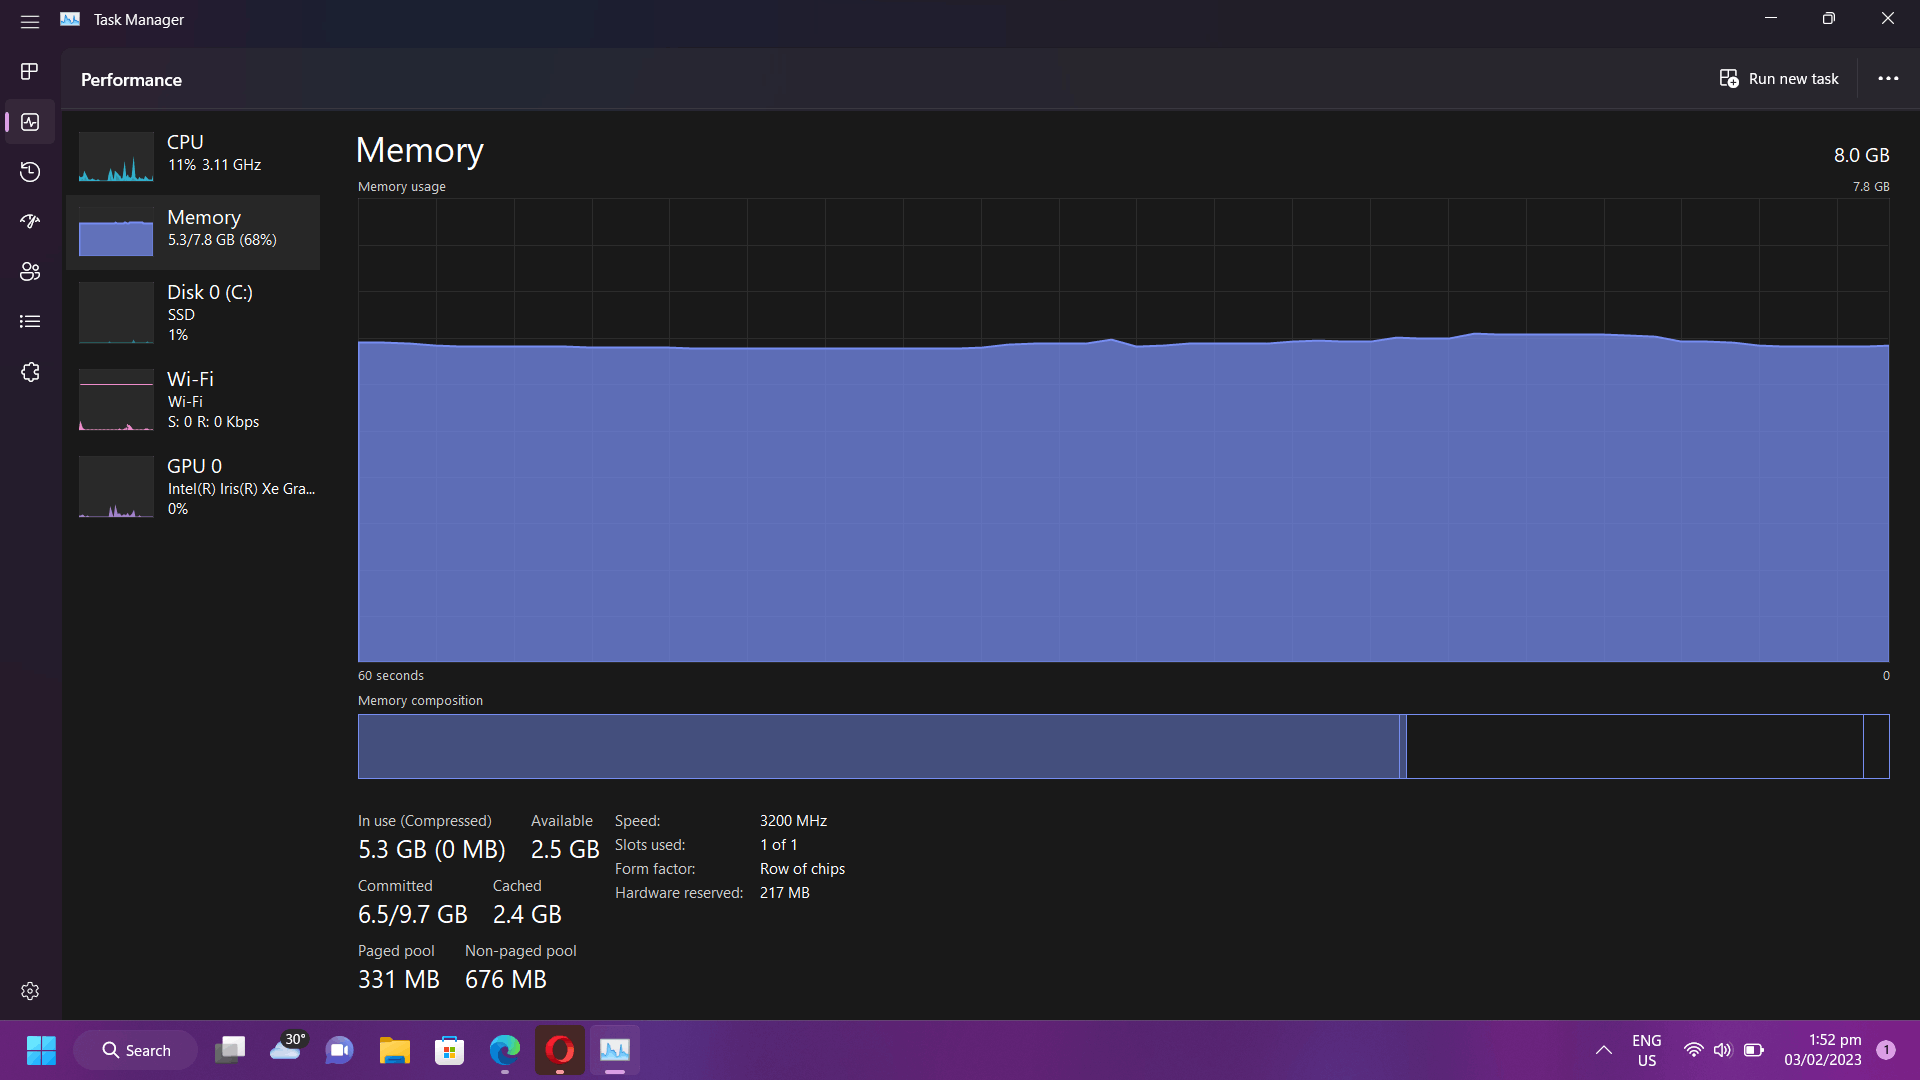
Task: Open the Processes page icon
Action: click(30, 71)
